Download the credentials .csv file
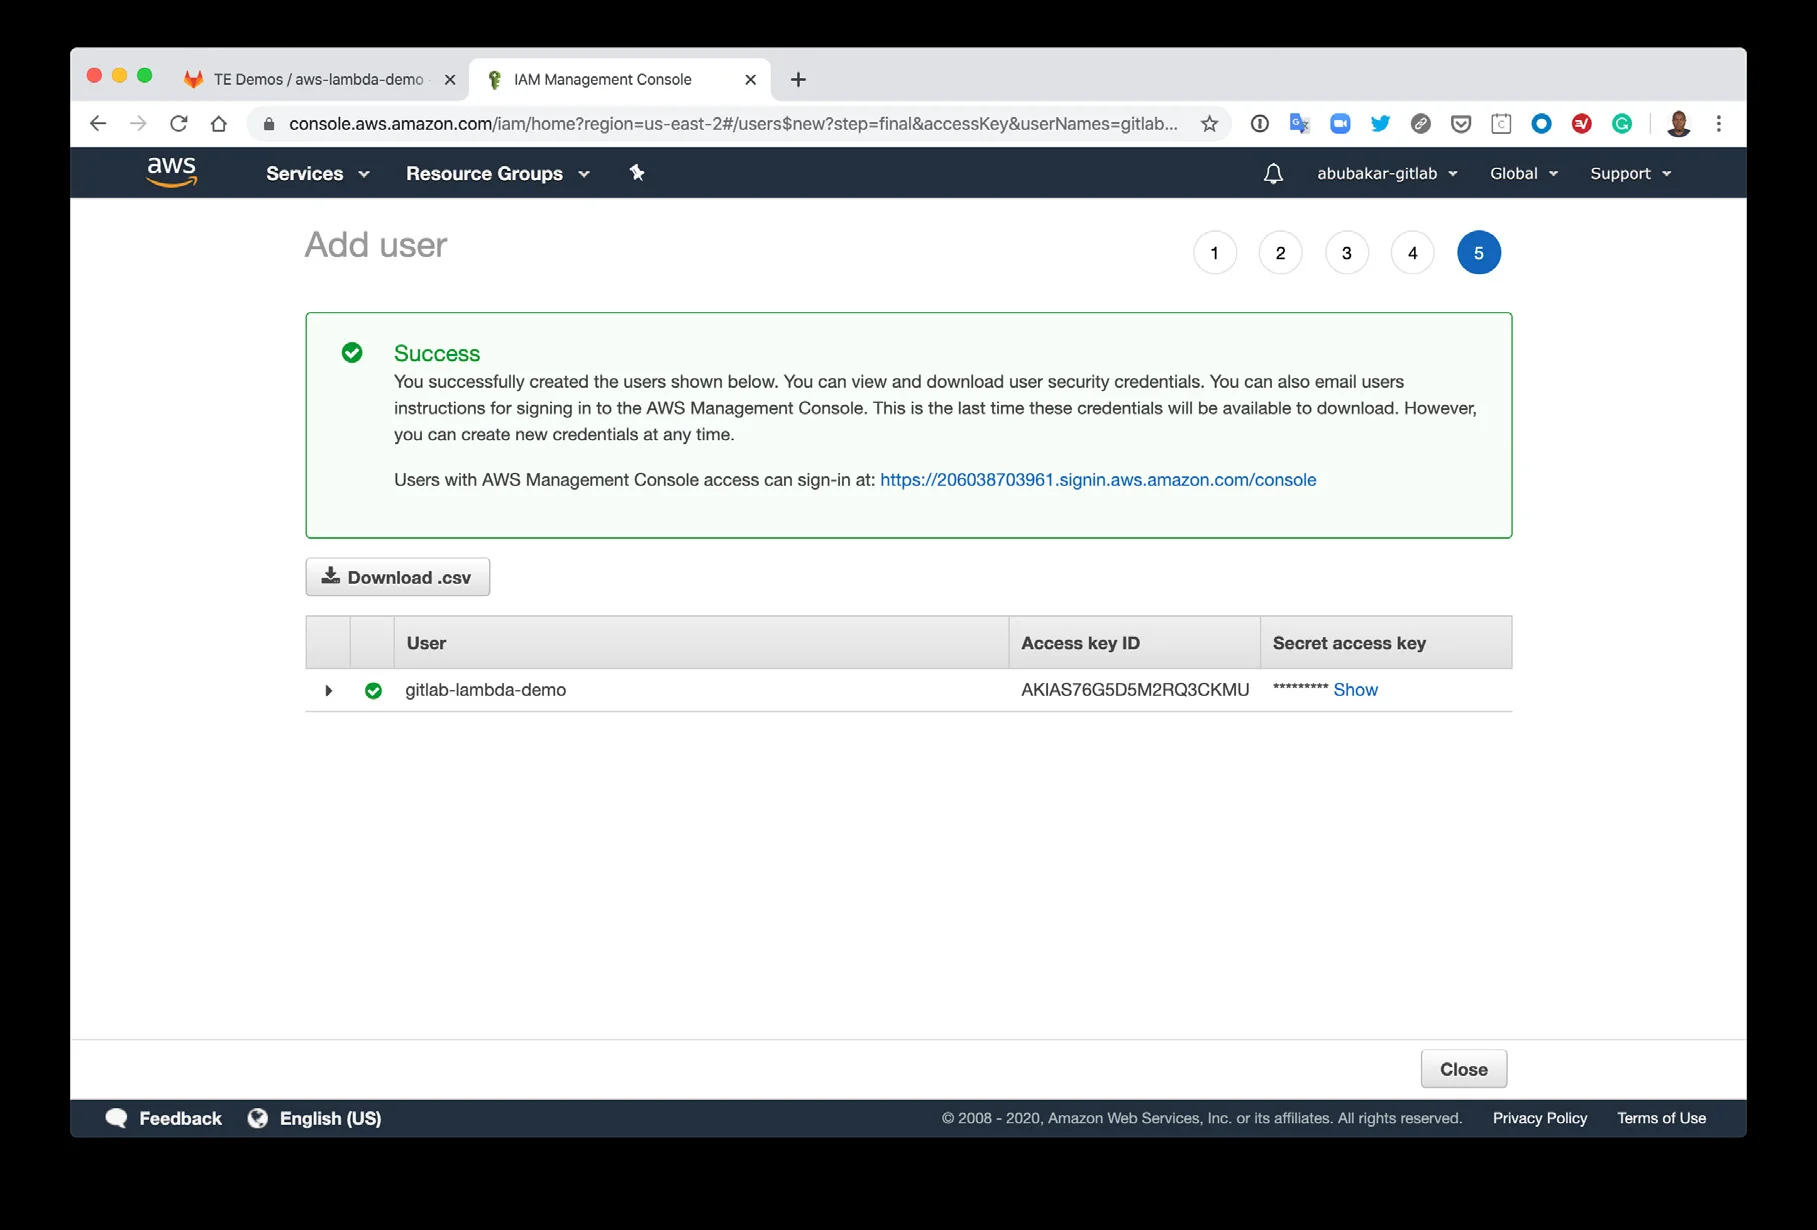1817x1230 pixels. pos(397,577)
